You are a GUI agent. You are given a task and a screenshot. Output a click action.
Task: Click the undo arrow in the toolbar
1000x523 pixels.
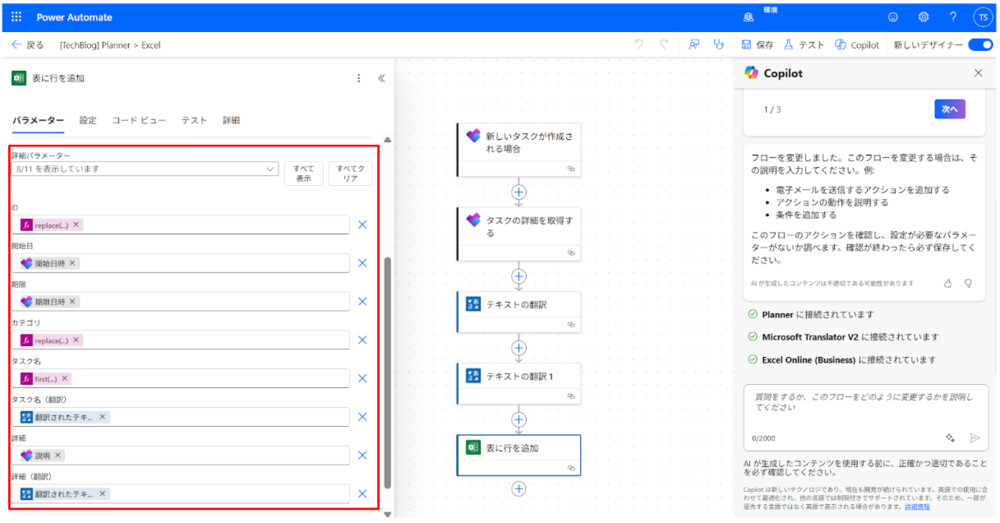[639, 45]
